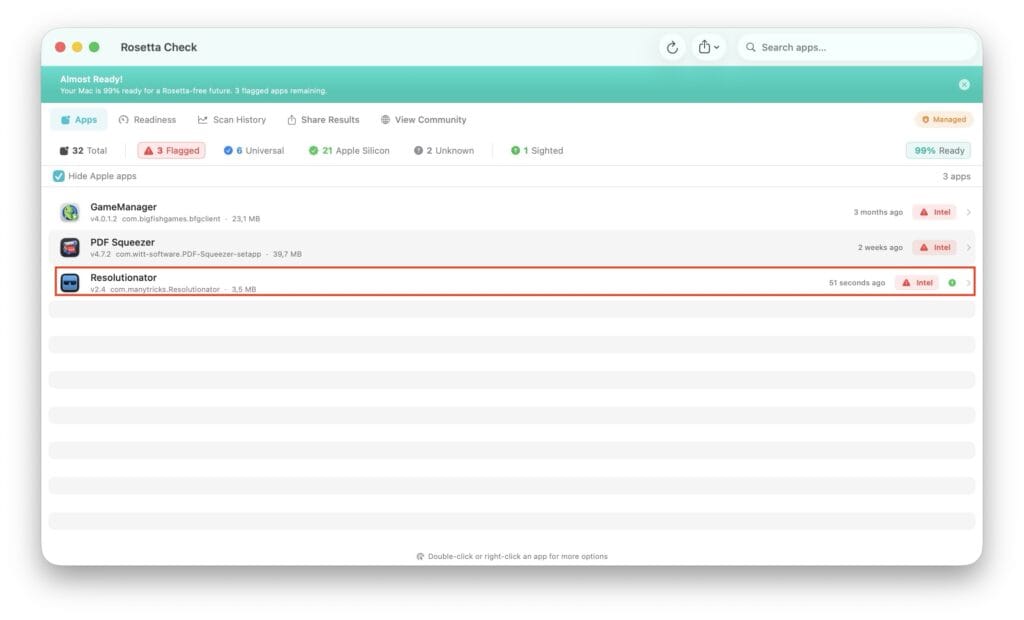Filter by 6 Universal apps
The image size is (1024, 620).
(x=254, y=150)
